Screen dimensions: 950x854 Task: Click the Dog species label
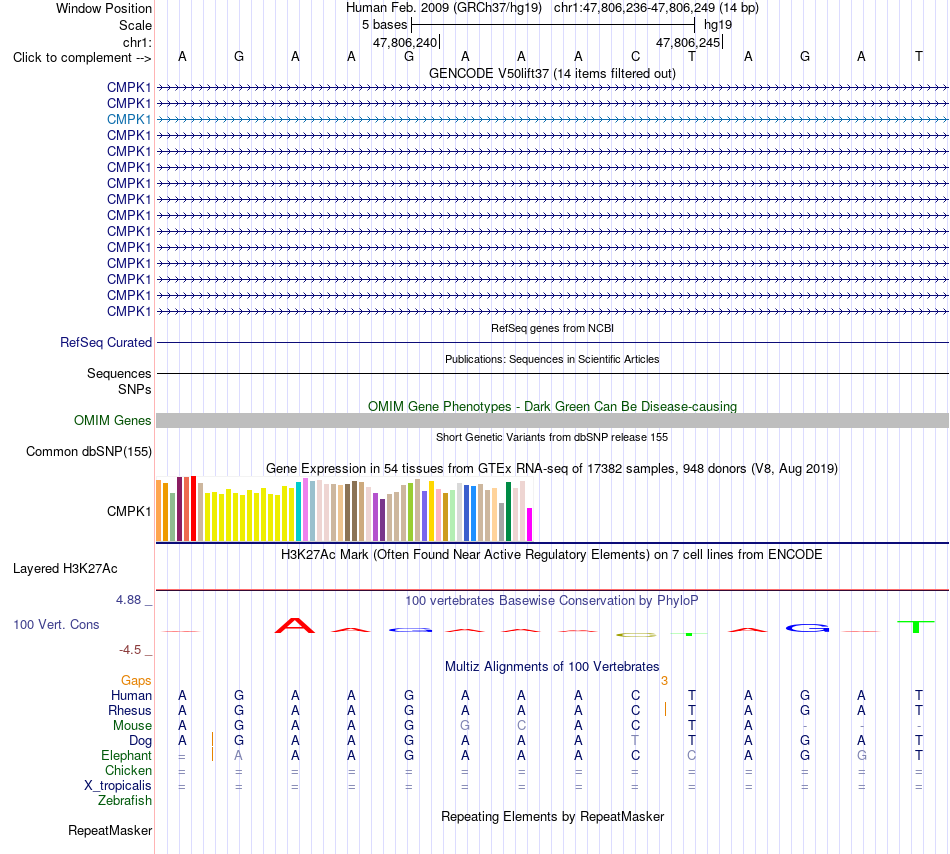(140, 741)
